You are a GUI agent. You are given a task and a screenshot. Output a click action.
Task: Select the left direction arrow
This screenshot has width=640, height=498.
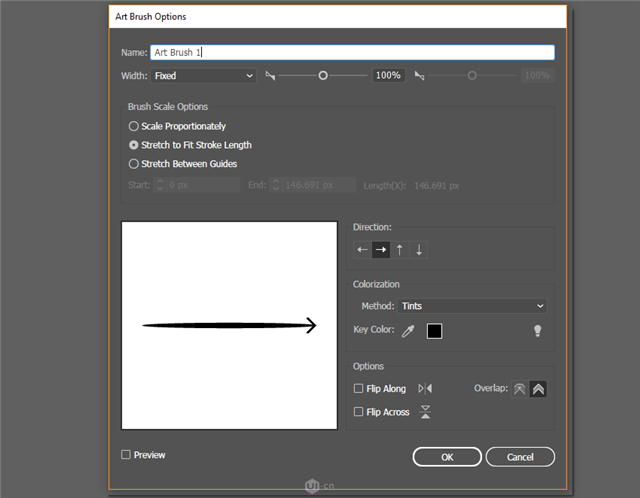click(363, 250)
